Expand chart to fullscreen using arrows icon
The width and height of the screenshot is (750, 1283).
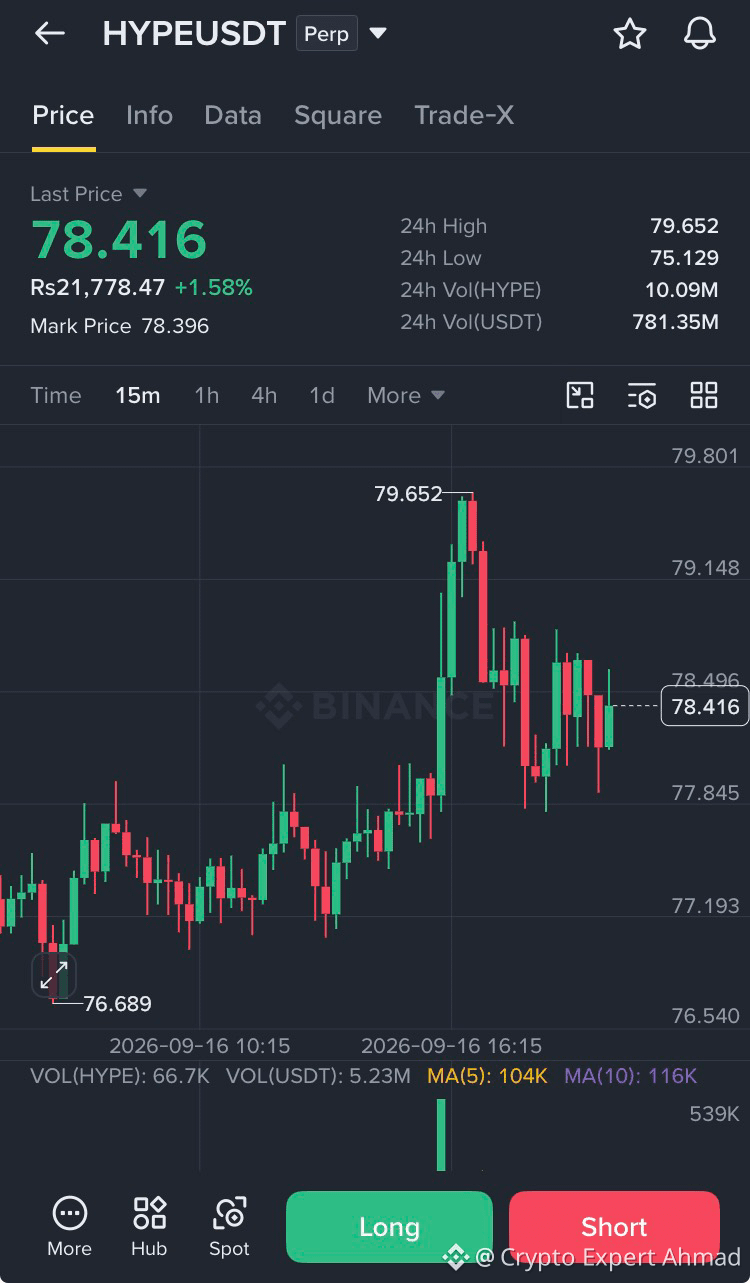pyautogui.click(x=54, y=975)
